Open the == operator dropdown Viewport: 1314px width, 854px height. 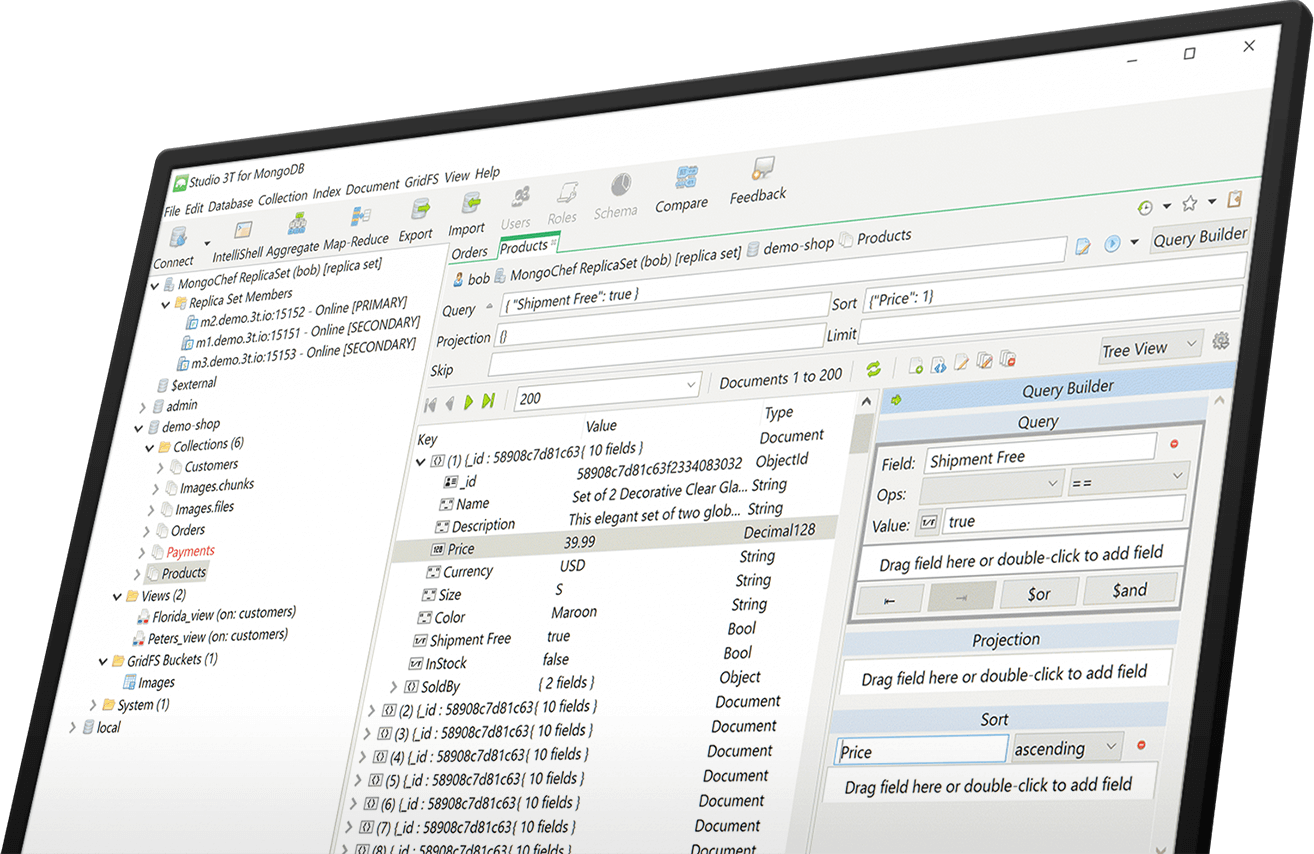tap(1127, 481)
